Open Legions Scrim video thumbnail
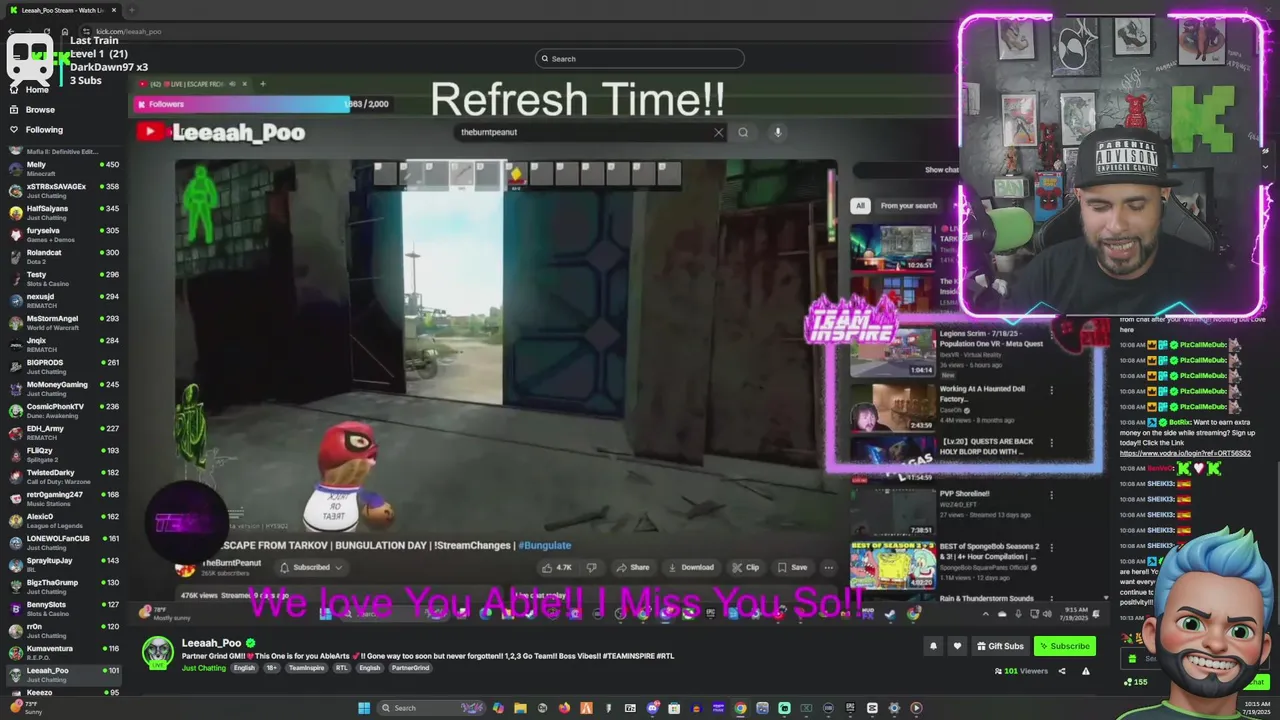This screenshot has height=720, width=1280. (x=891, y=352)
